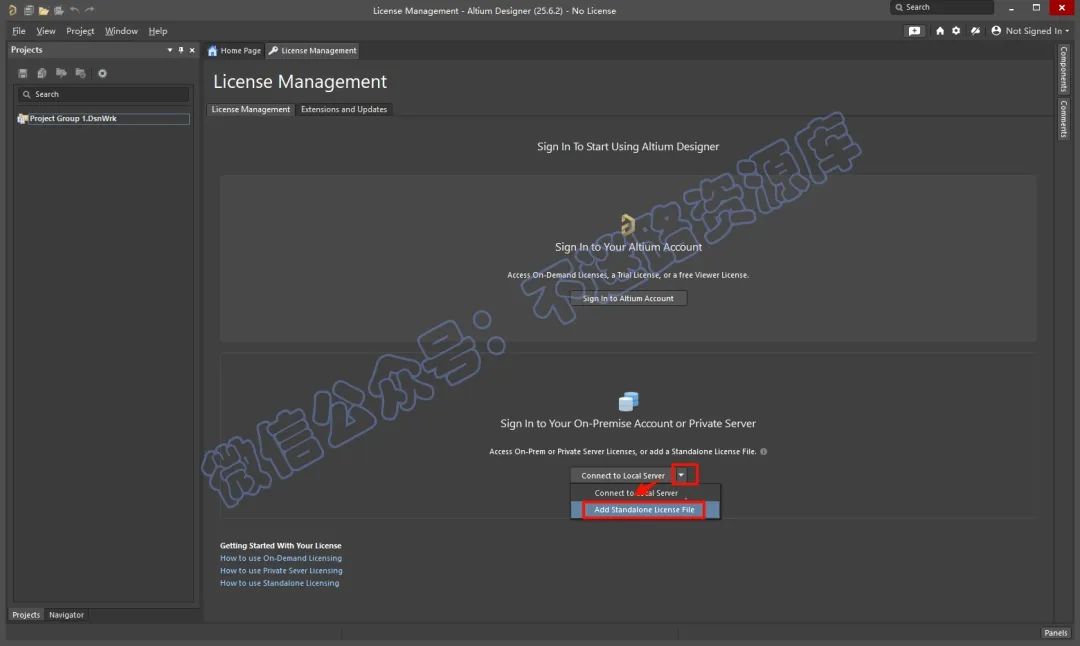Choose Add Standalone License File

[645, 510]
